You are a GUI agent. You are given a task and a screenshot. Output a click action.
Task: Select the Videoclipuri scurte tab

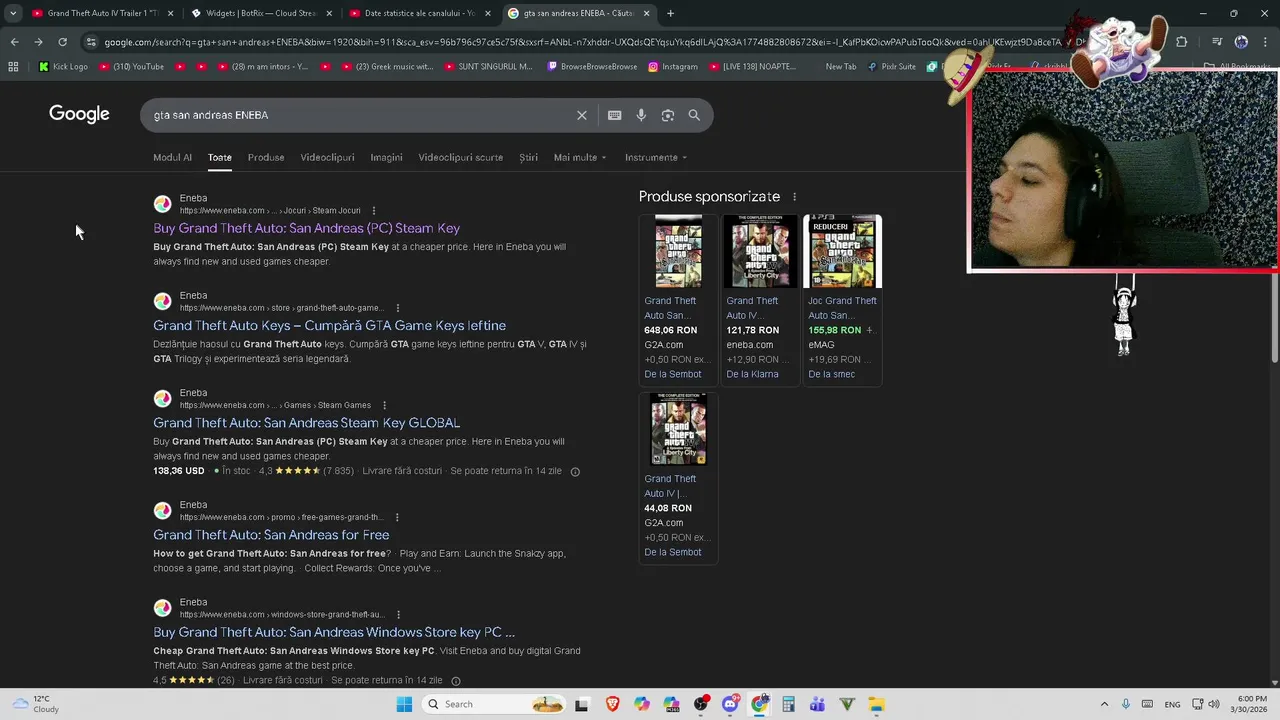(x=460, y=157)
